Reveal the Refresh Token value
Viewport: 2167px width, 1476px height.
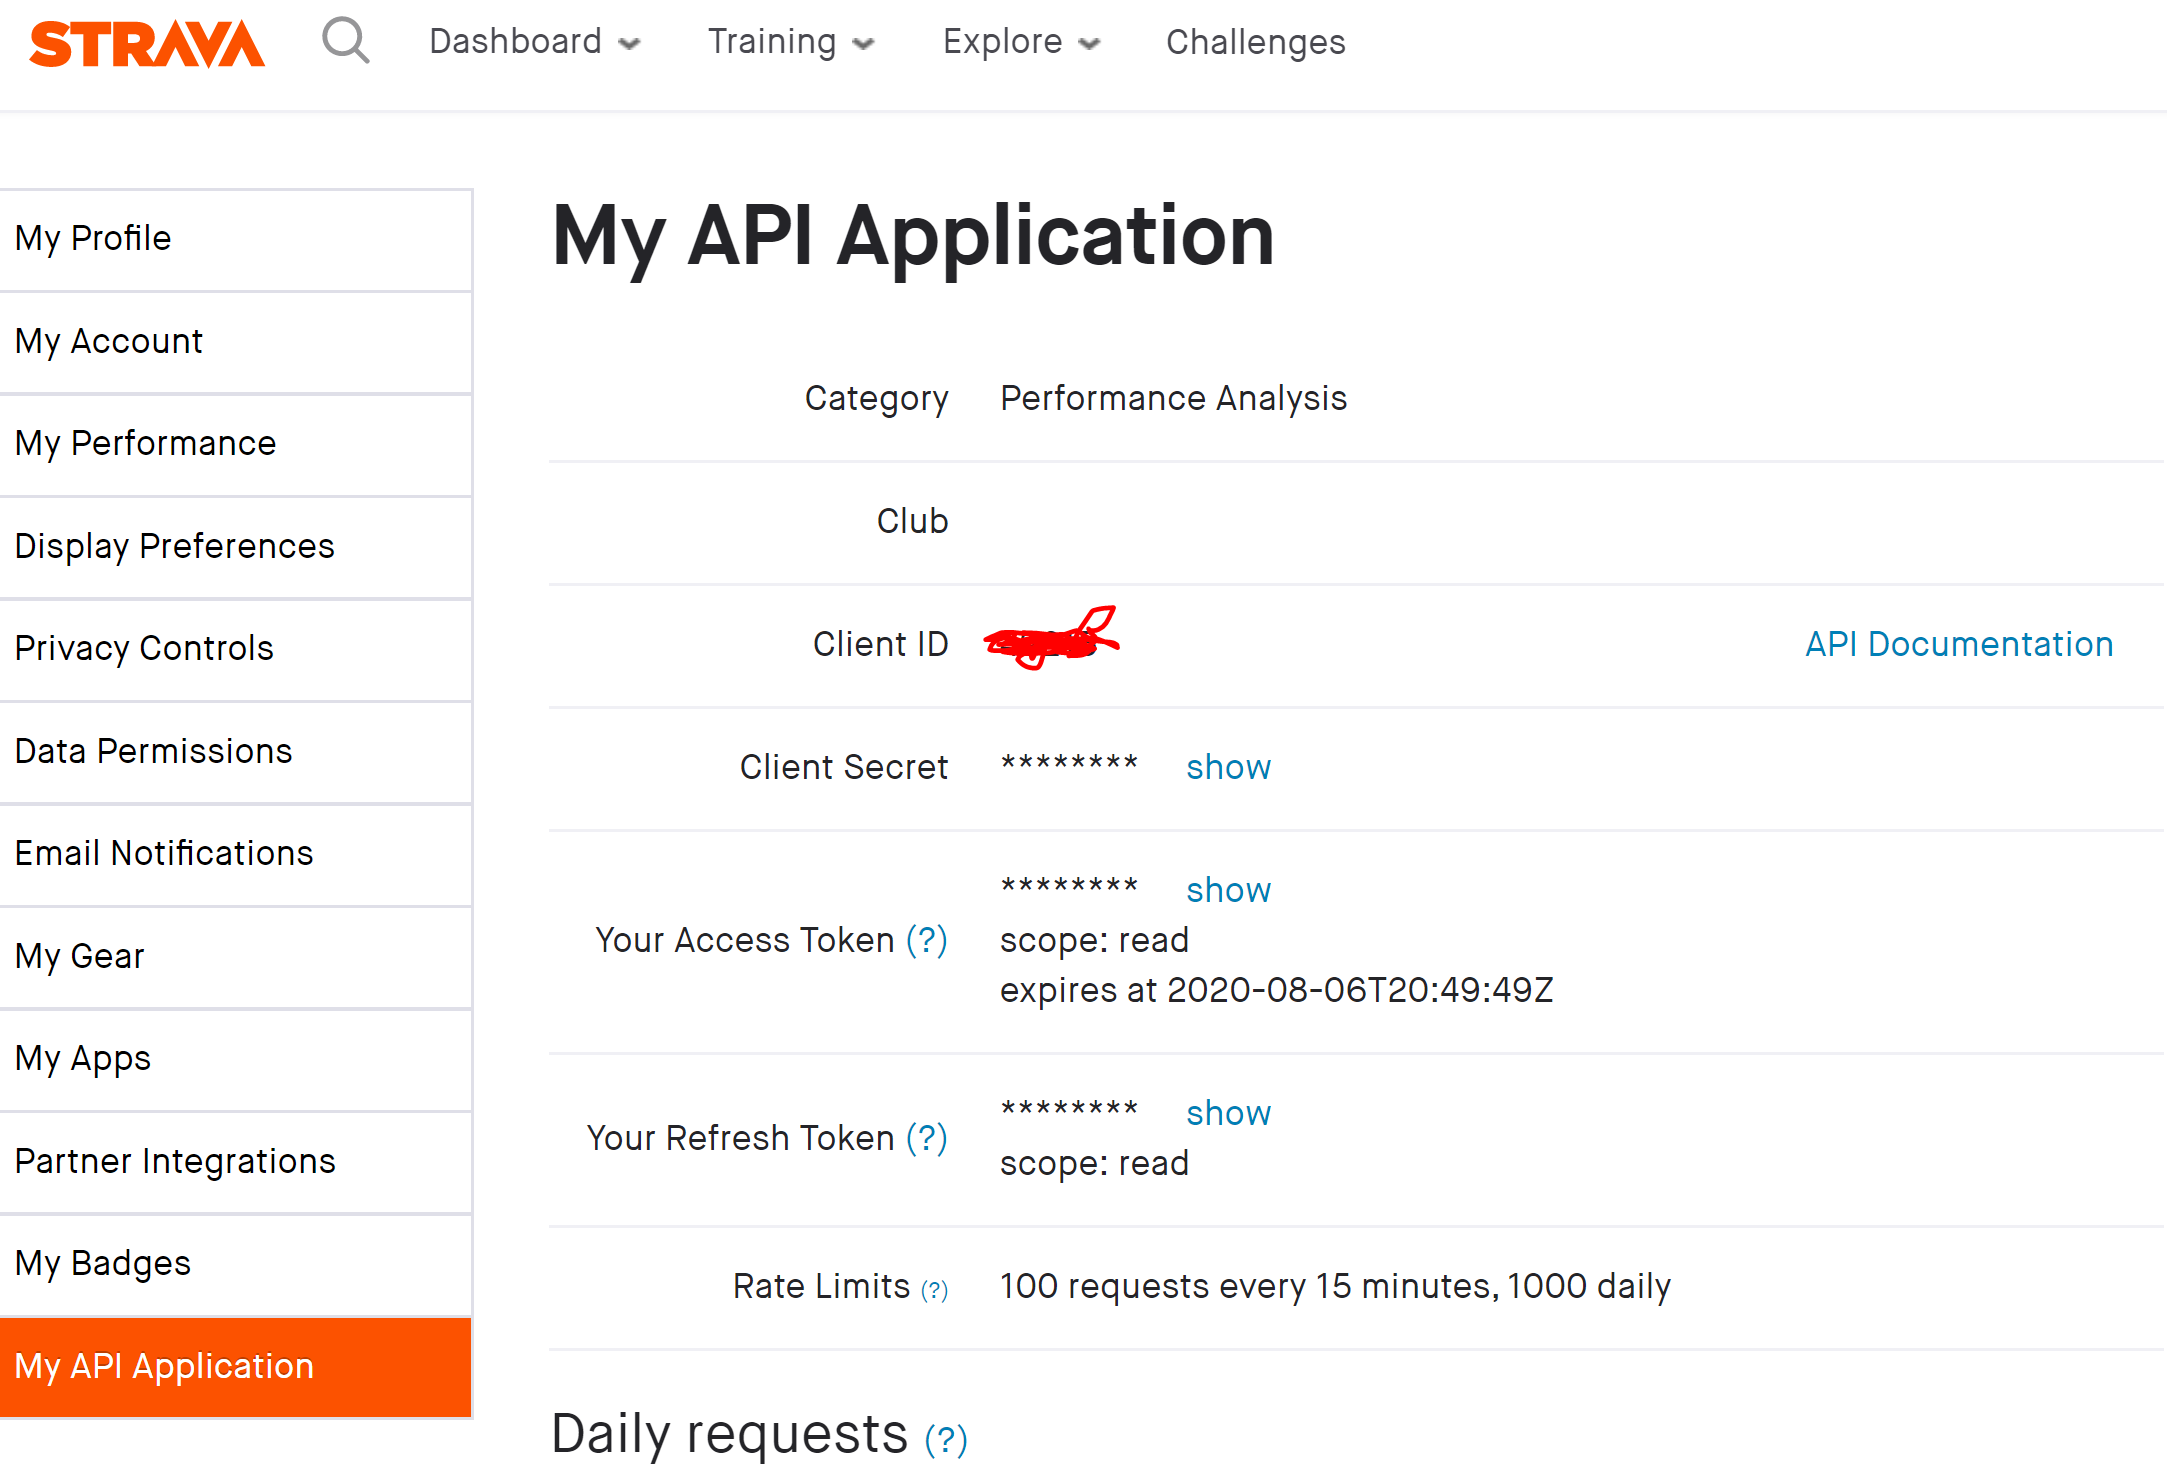(x=1228, y=1113)
